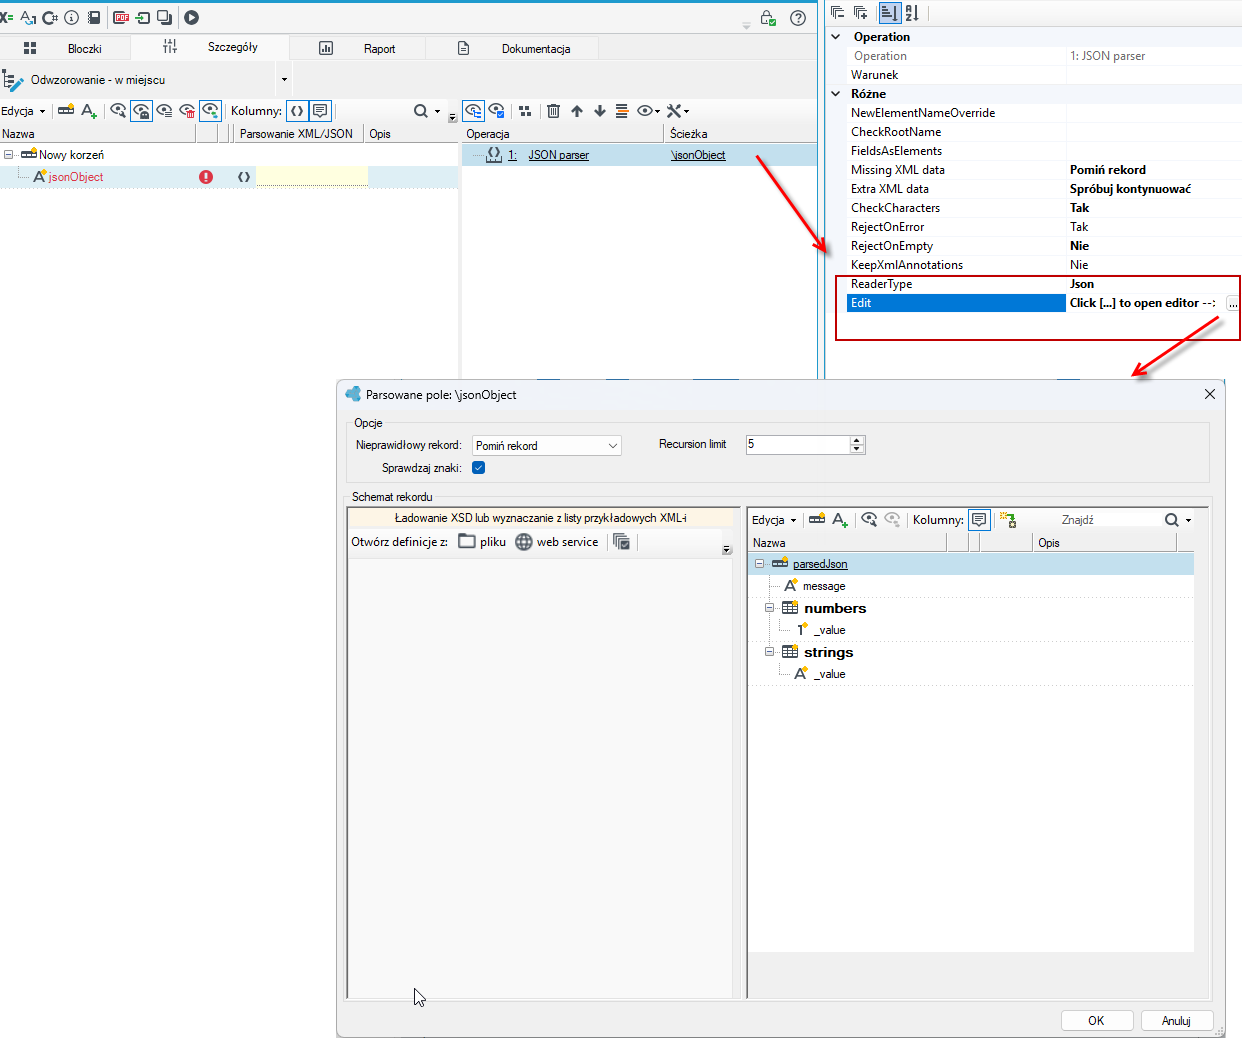Screen dimensions: 1242x1040
Task: Click the Znajdź search field in dialog
Action: [1110, 520]
